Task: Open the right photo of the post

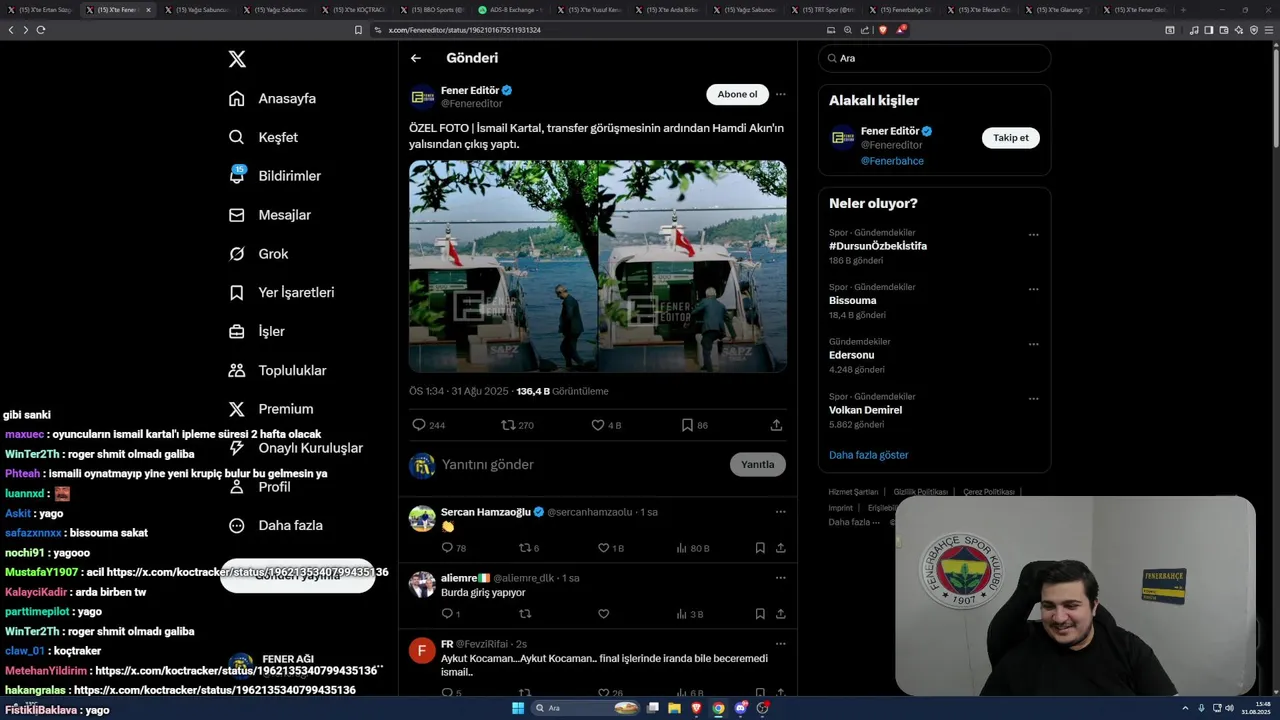Action: coord(693,266)
